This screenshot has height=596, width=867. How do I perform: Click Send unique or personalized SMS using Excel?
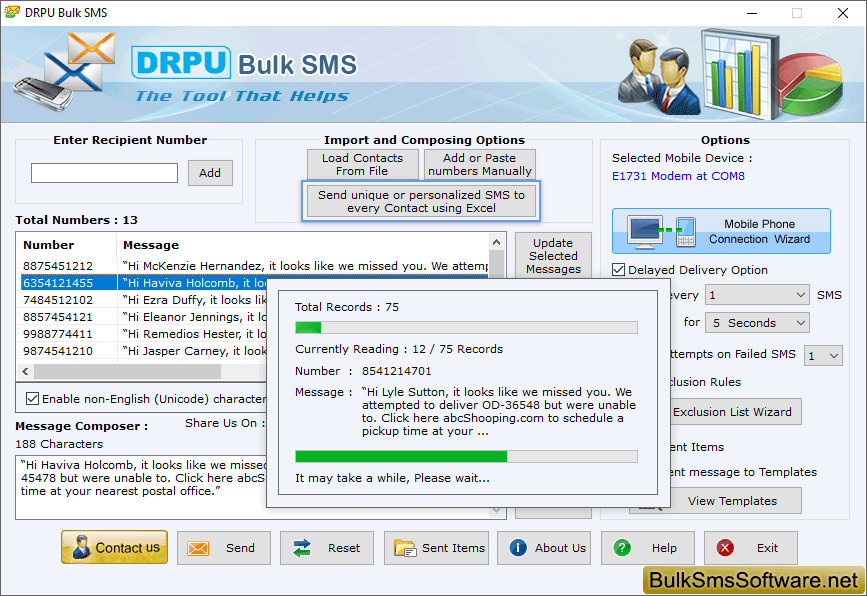pyautogui.click(x=421, y=201)
